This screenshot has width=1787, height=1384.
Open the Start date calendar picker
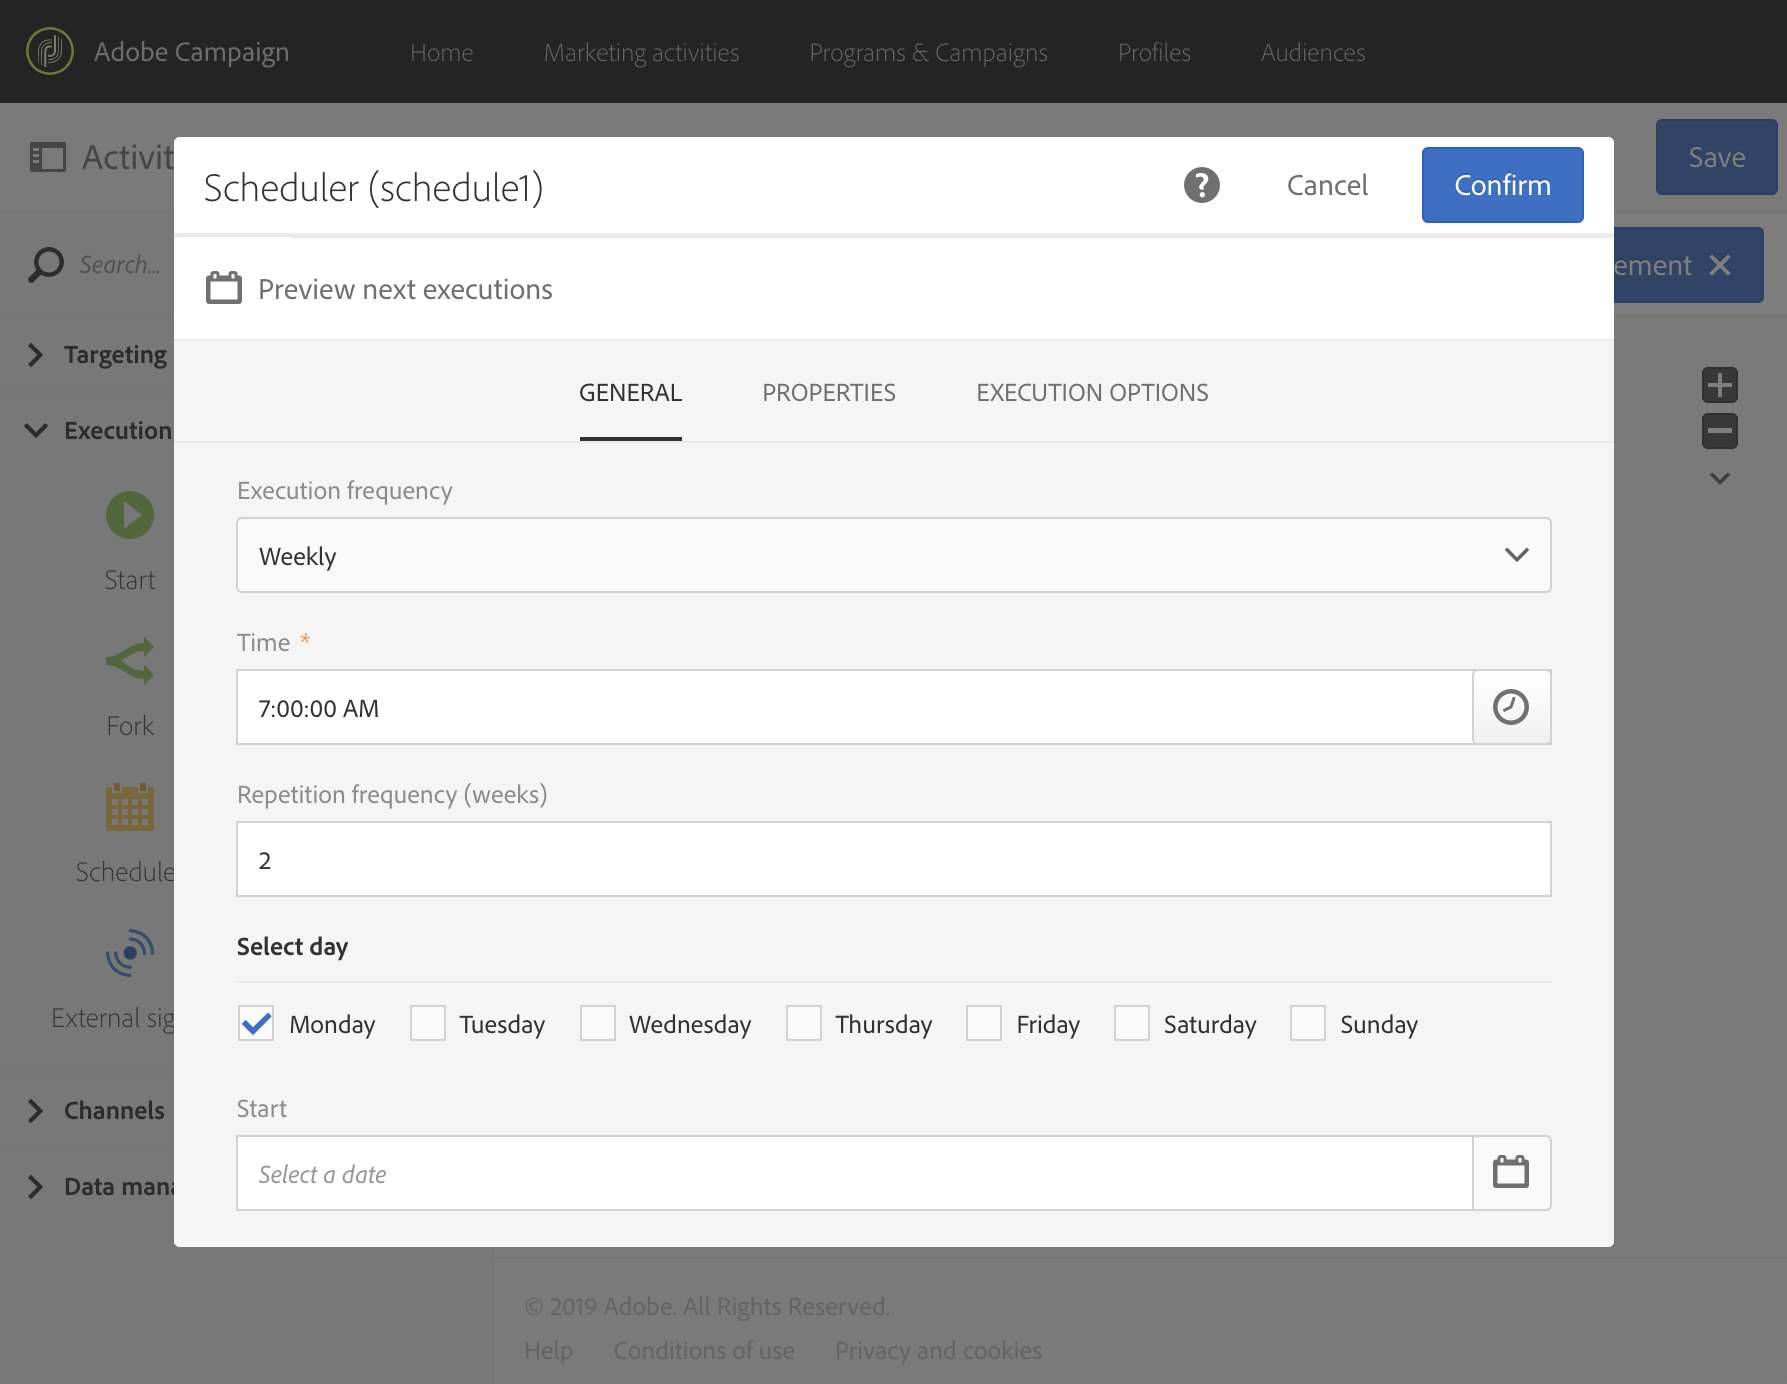[x=1511, y=1172]
